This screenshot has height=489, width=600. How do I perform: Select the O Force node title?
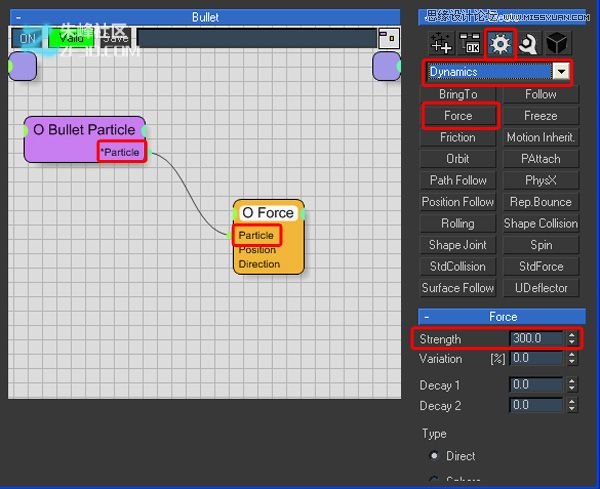pyautogui.click(x=268, y=213)
